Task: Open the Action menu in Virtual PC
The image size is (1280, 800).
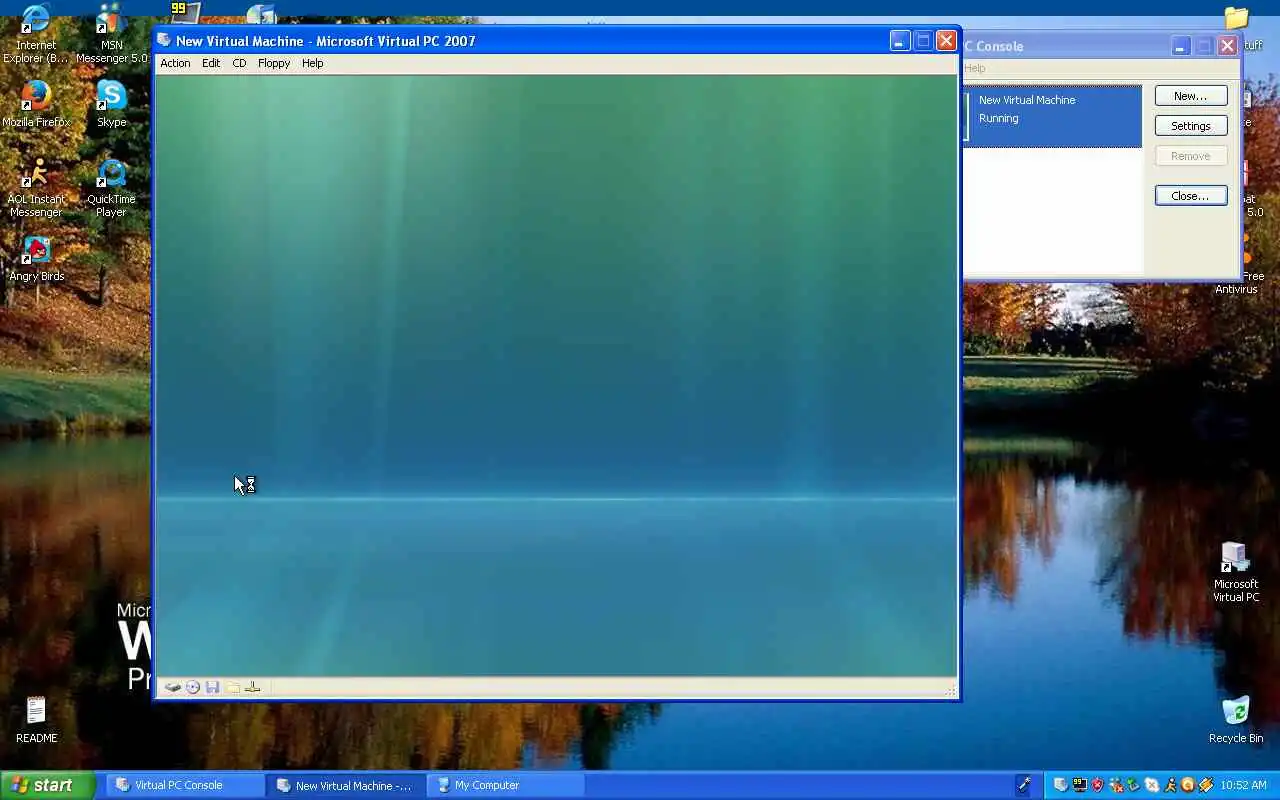Action: click(x=175, y=63)
